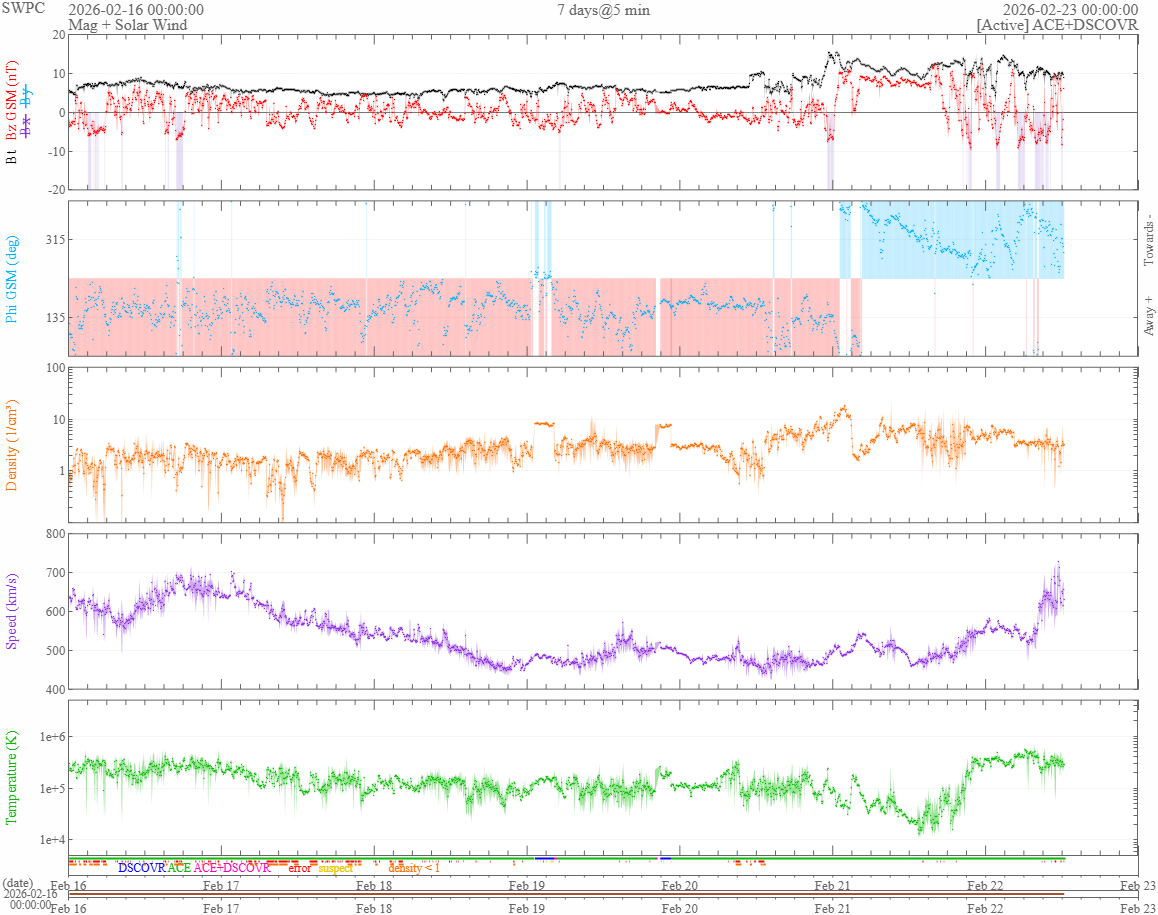This screenshot has height=915, width=1158.
Task: Click the (date) label at bottom left
Action: coord(18,883)
